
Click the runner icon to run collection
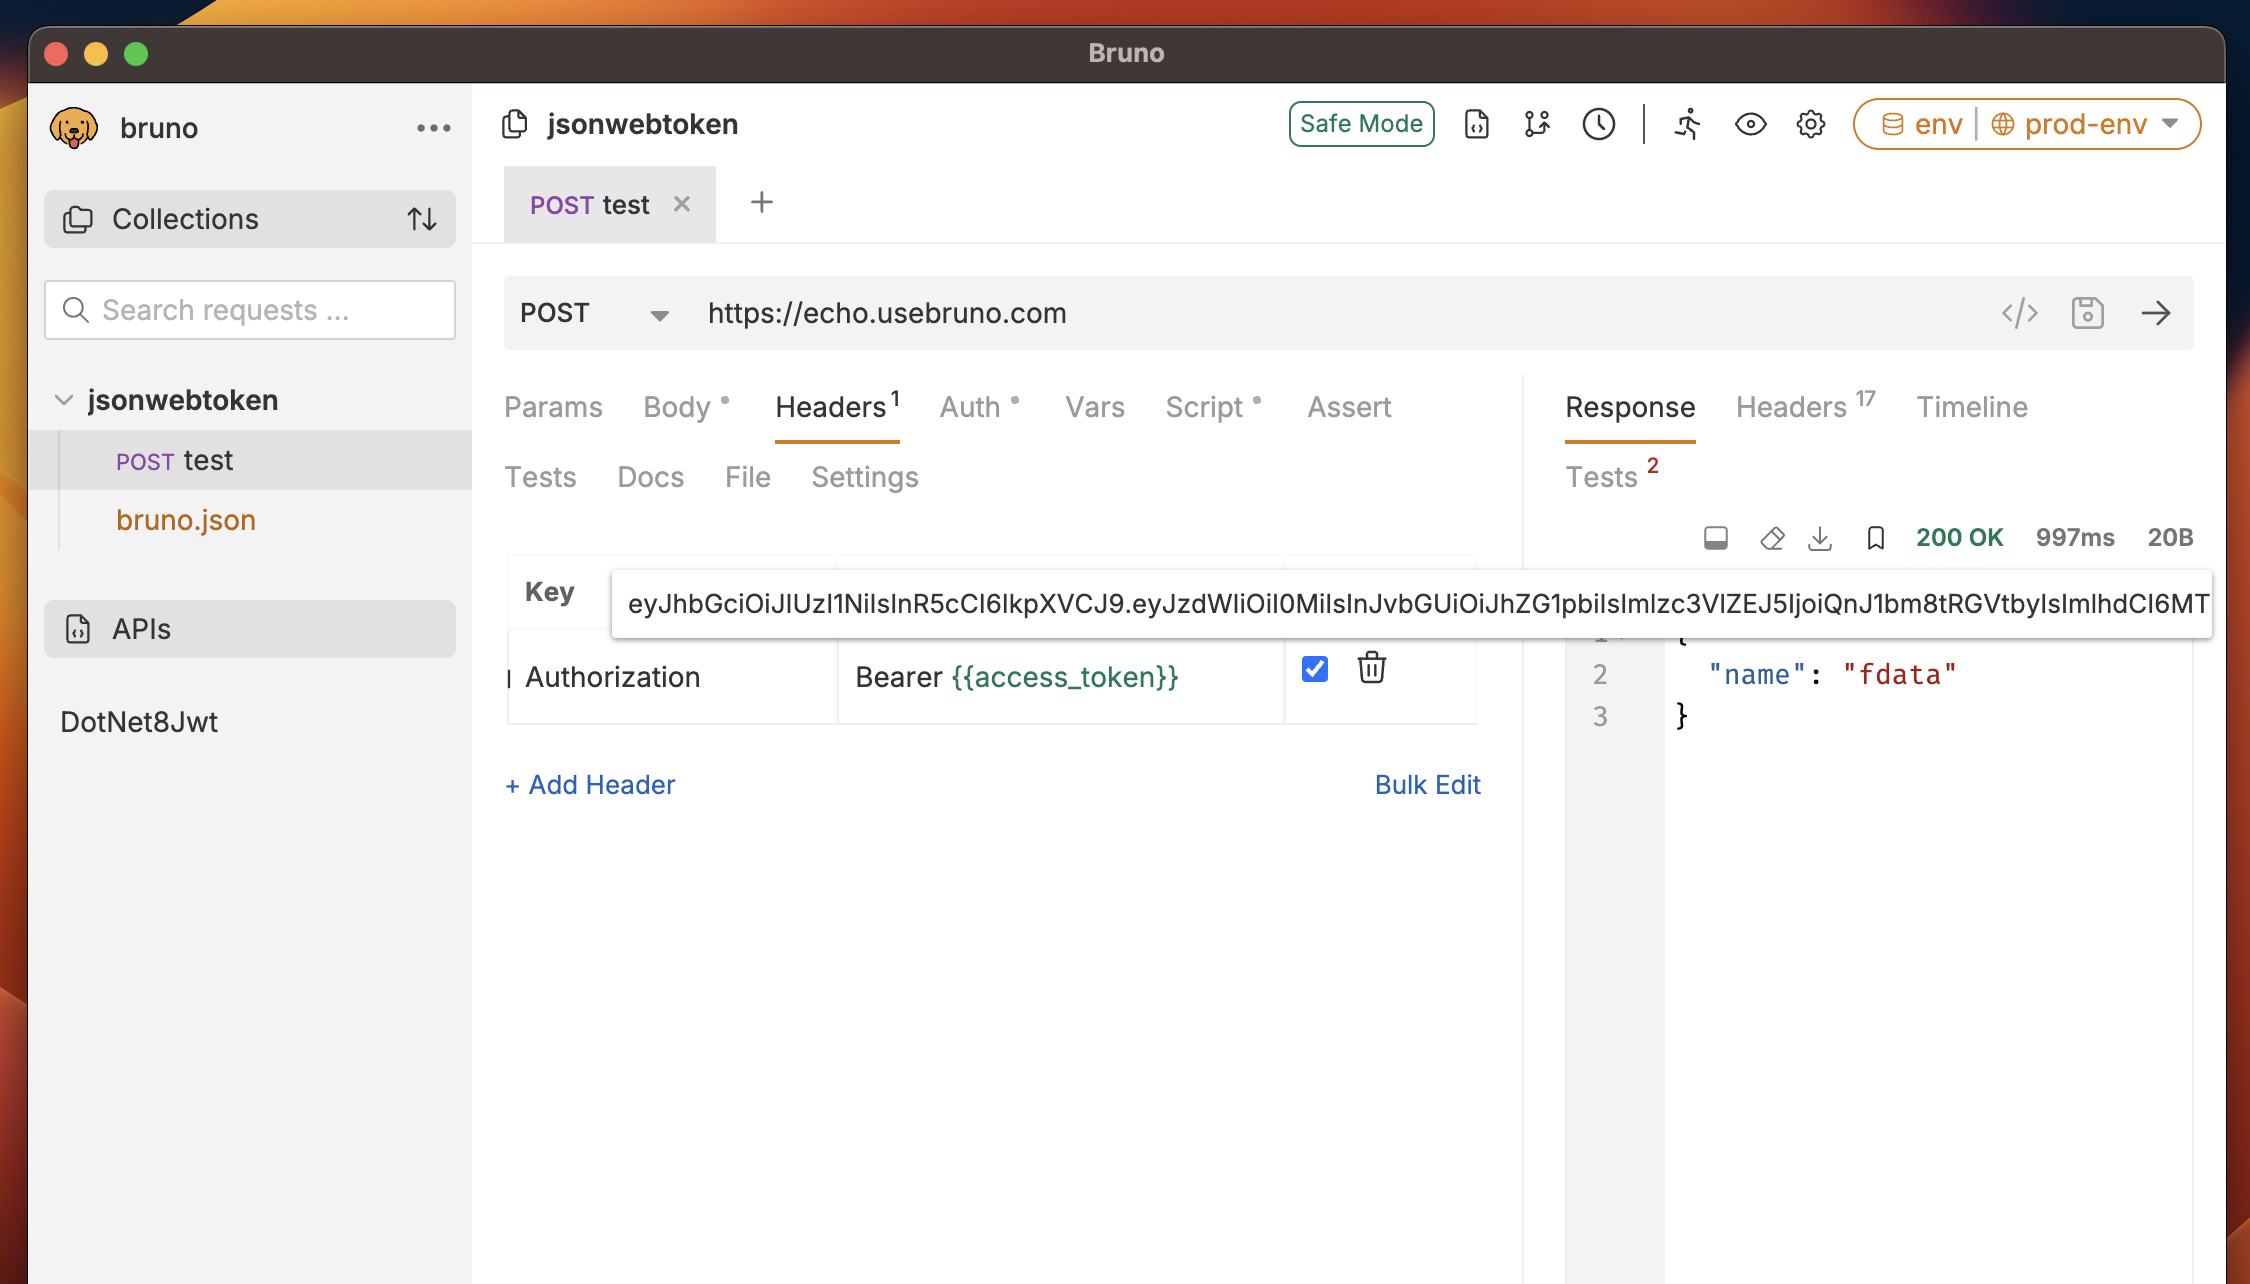(x=1686, y=124)
